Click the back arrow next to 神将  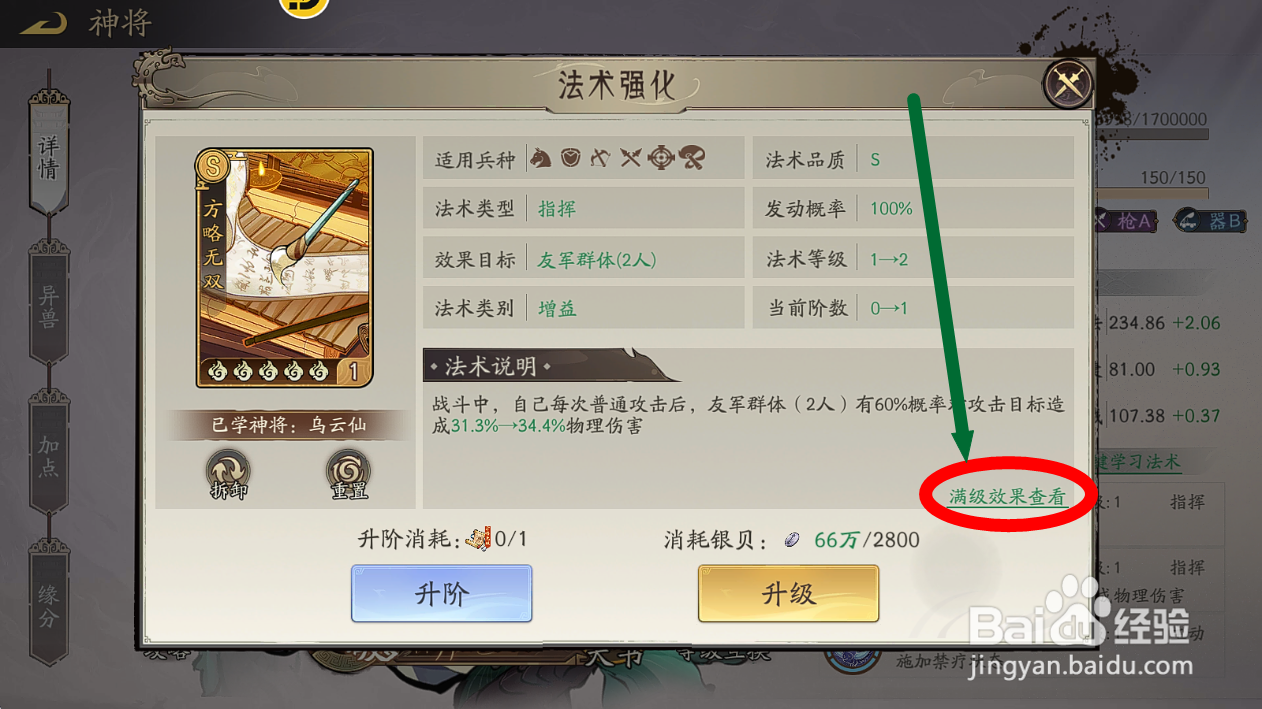click(42, 22)
